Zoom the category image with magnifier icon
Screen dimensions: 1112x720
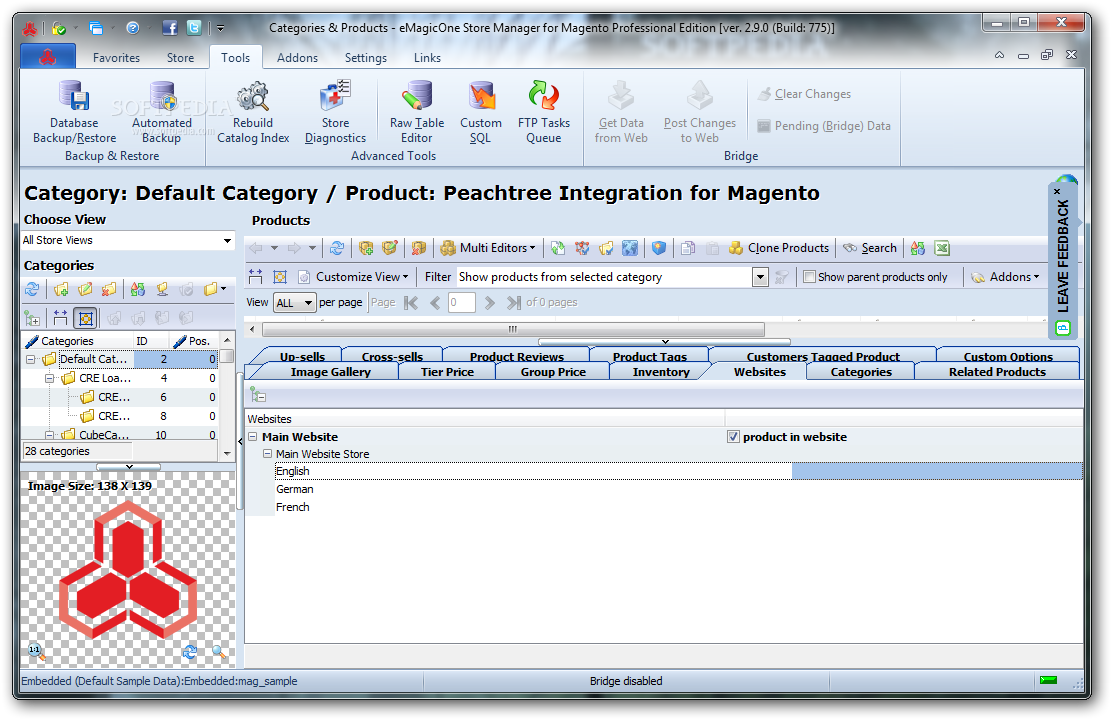point(218,651)
